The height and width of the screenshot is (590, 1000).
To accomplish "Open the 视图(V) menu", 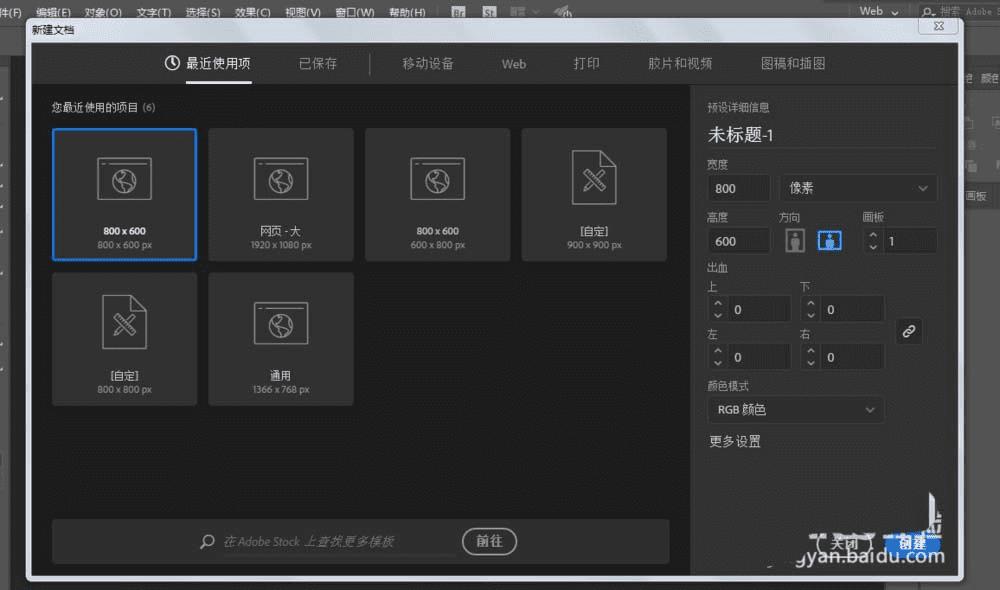I will click(302, 12).
